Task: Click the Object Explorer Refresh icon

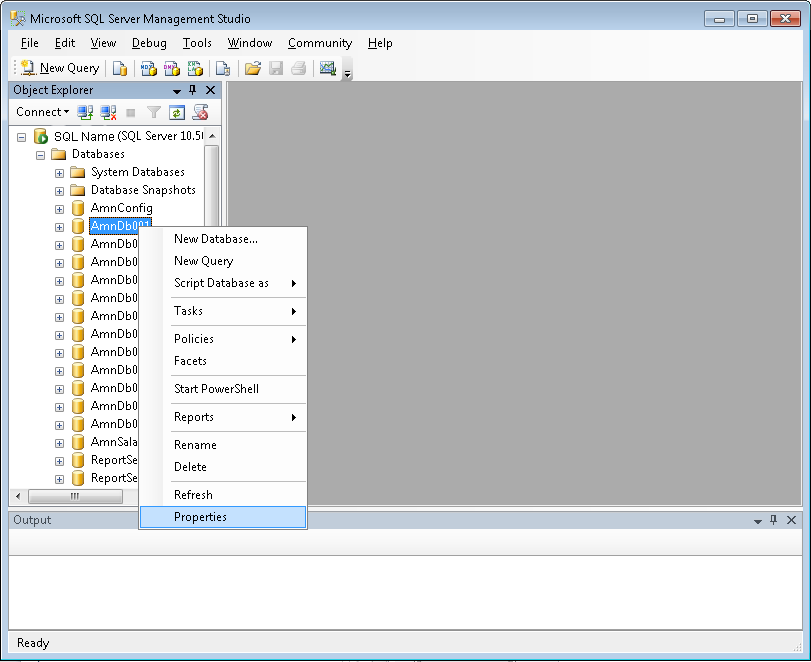Action: point(177,112)
